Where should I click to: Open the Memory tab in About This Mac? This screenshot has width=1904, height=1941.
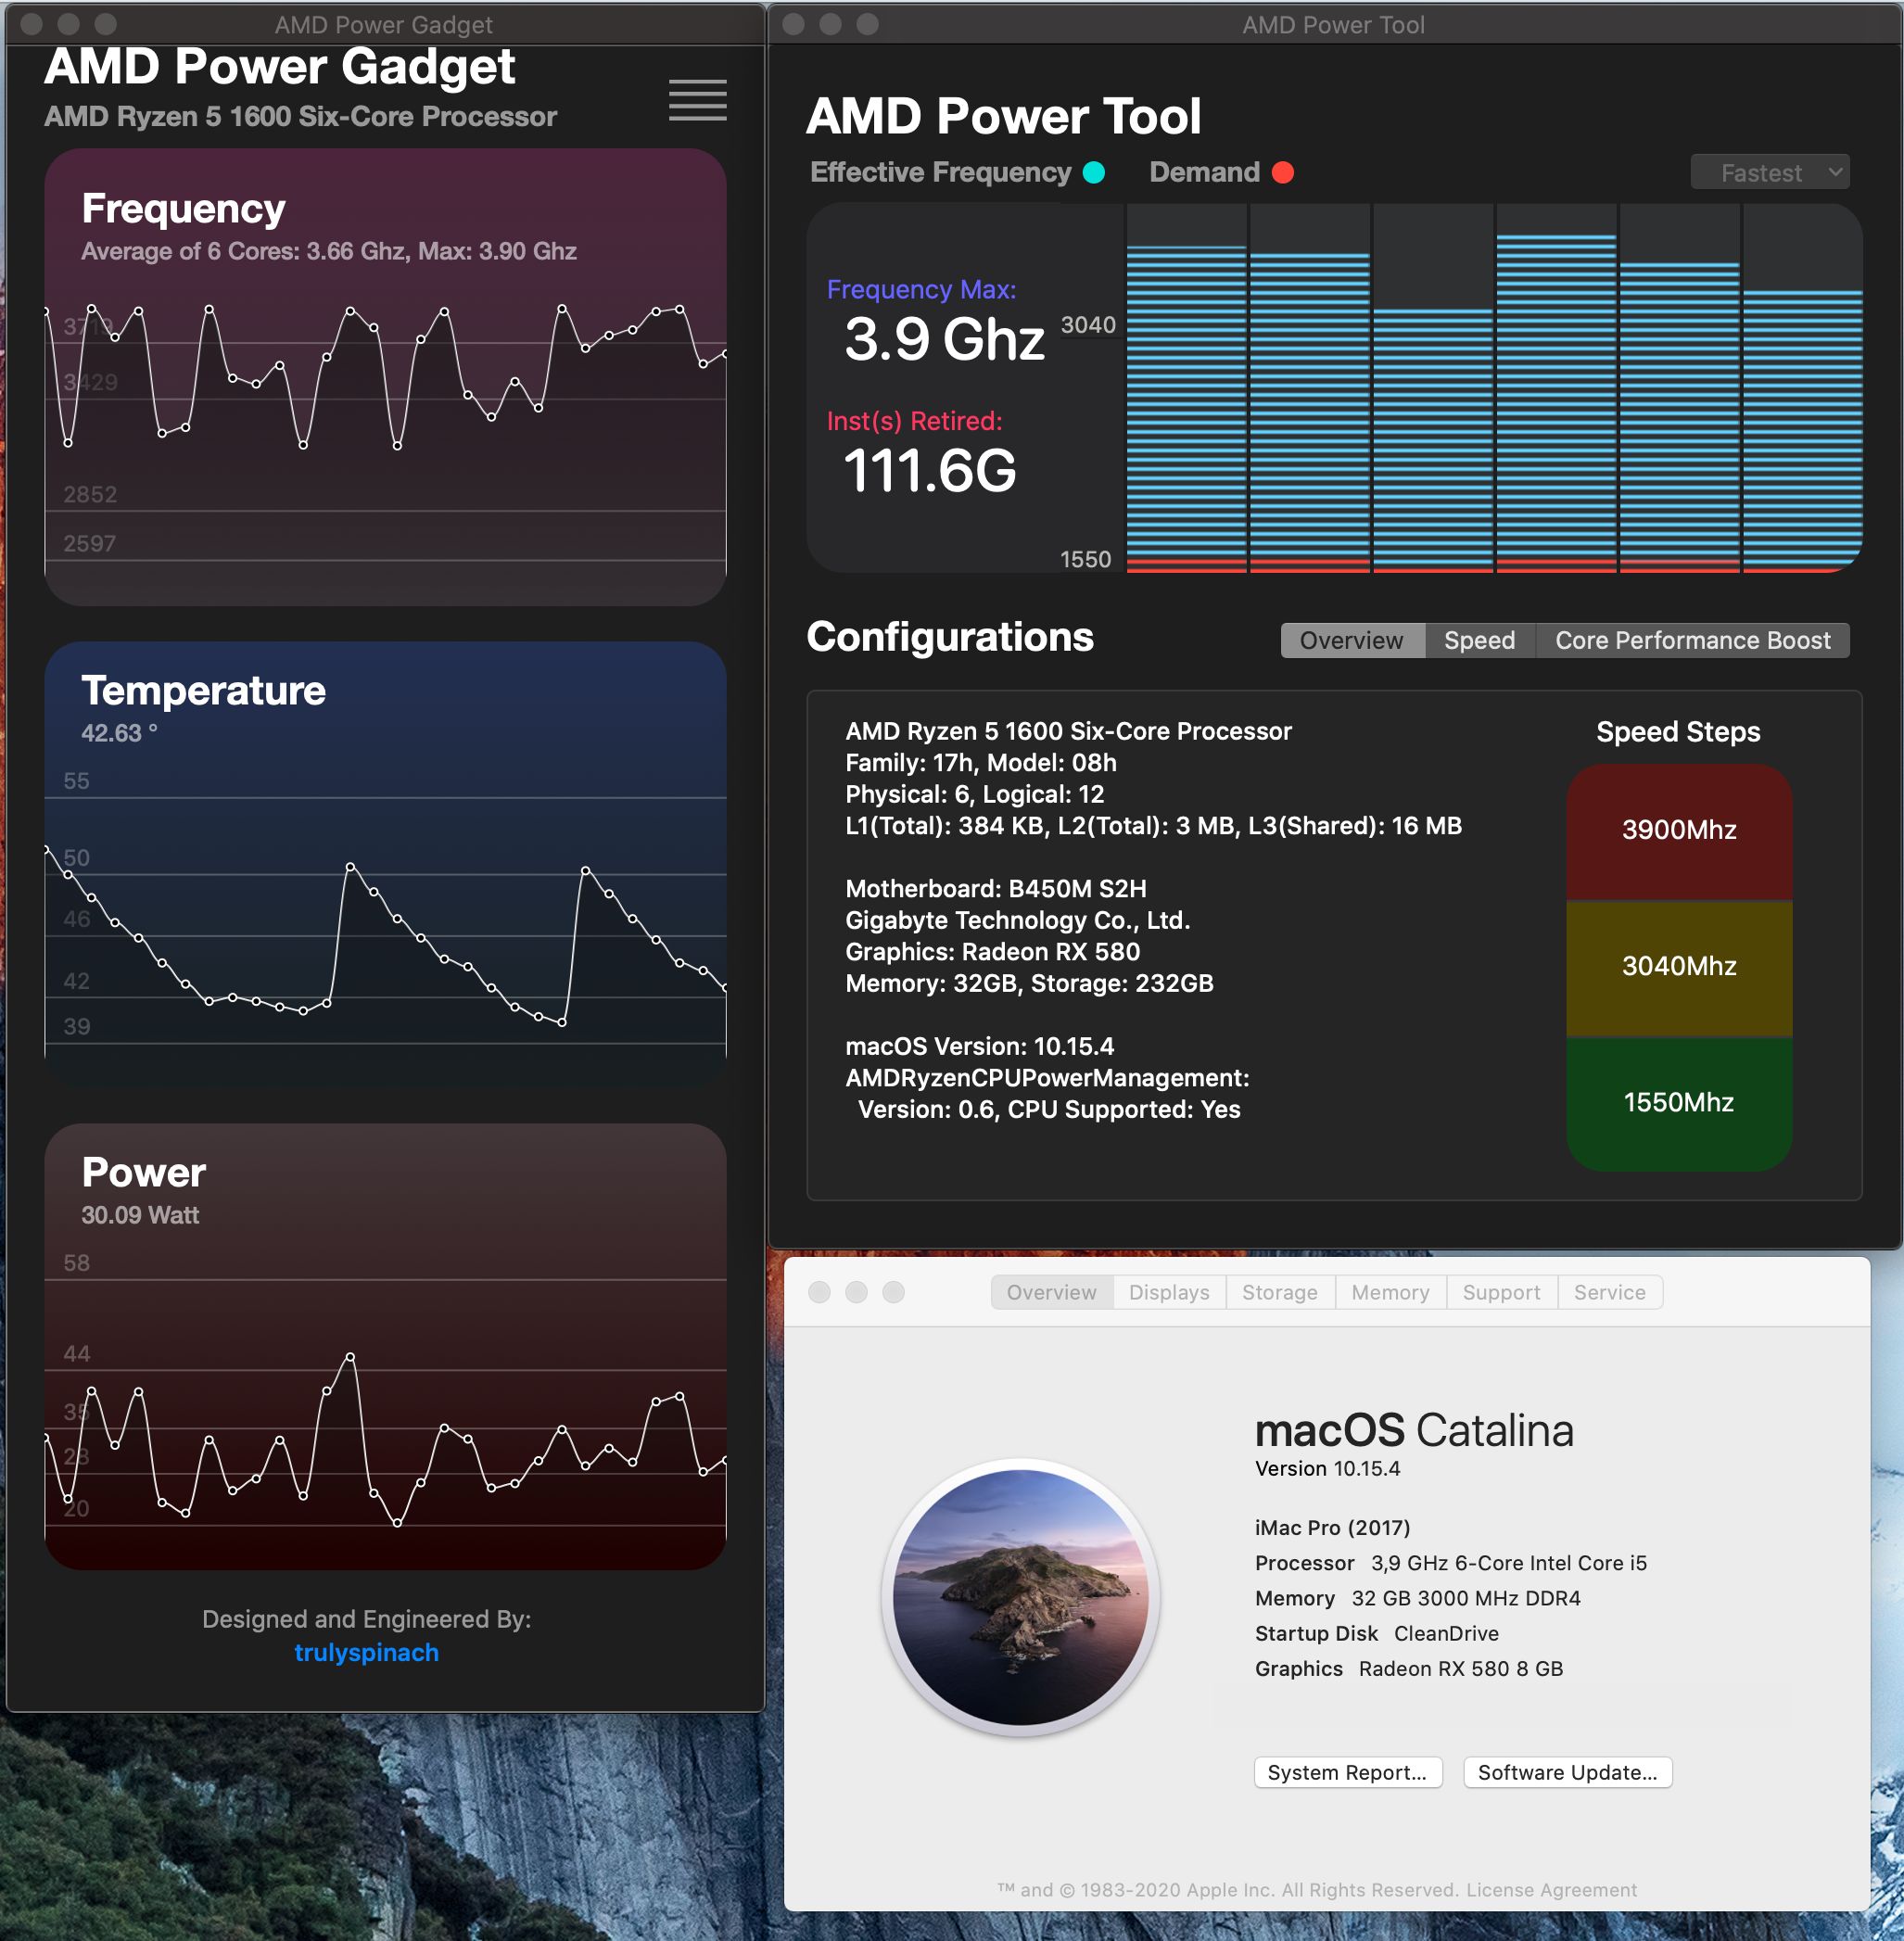click(1389, 1292)
